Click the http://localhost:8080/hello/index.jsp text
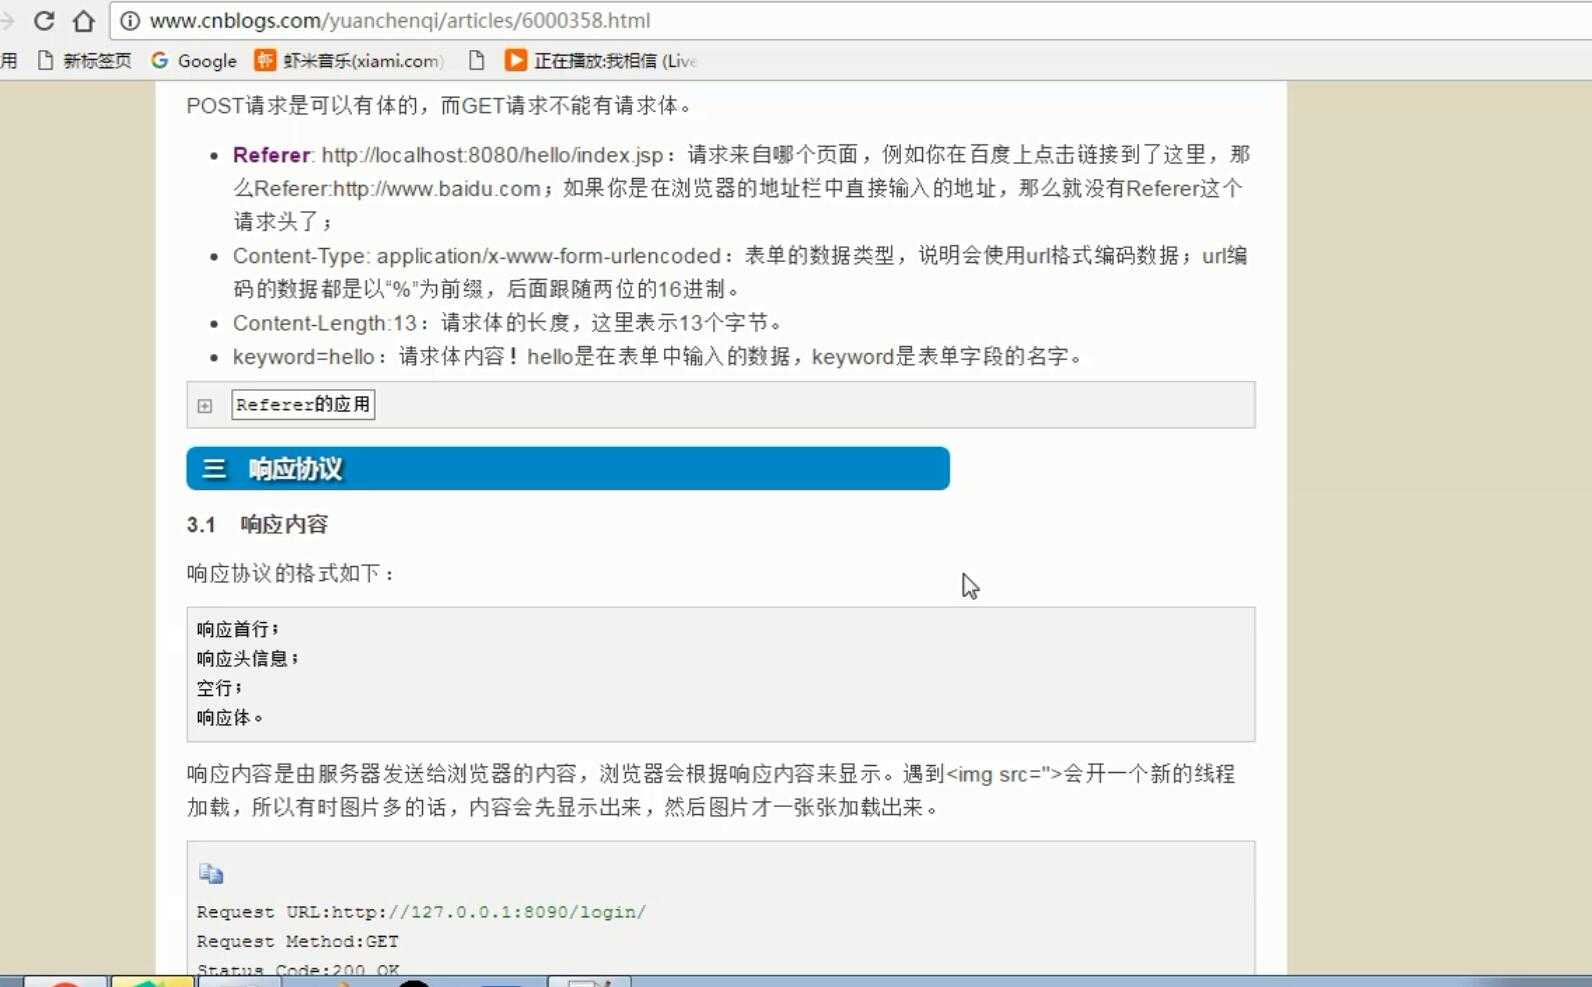 click(492, 155)
